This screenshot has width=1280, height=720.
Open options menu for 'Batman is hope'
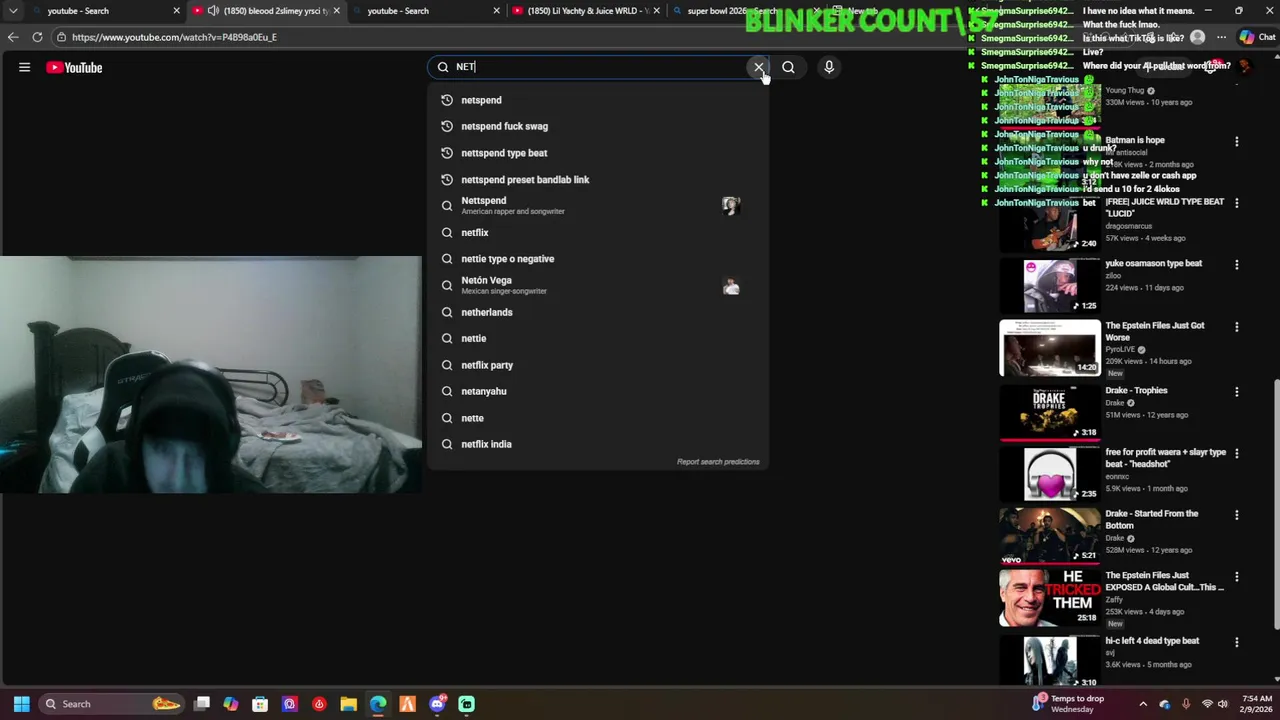[1237, 141]
